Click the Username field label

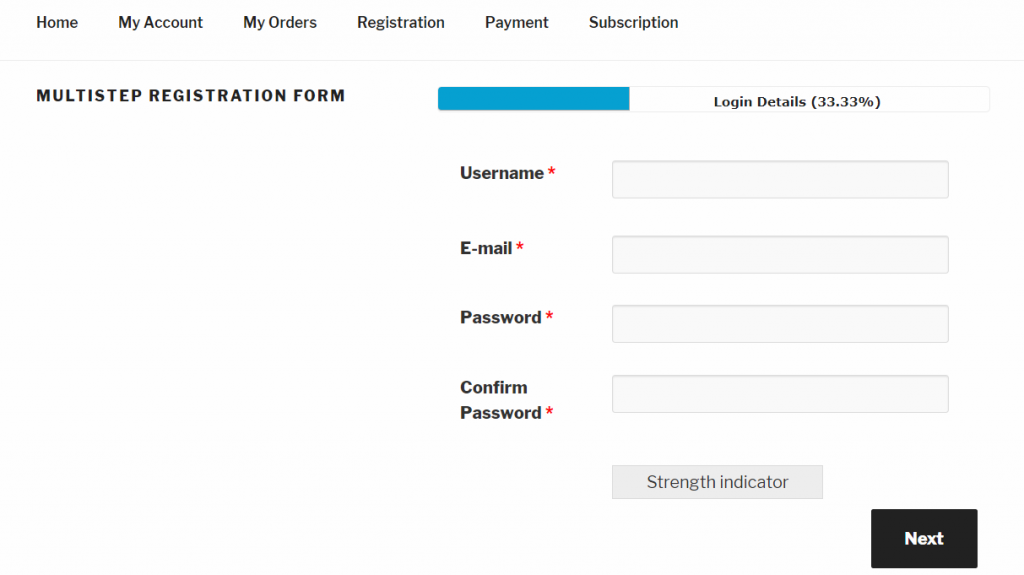click(502, 173)
